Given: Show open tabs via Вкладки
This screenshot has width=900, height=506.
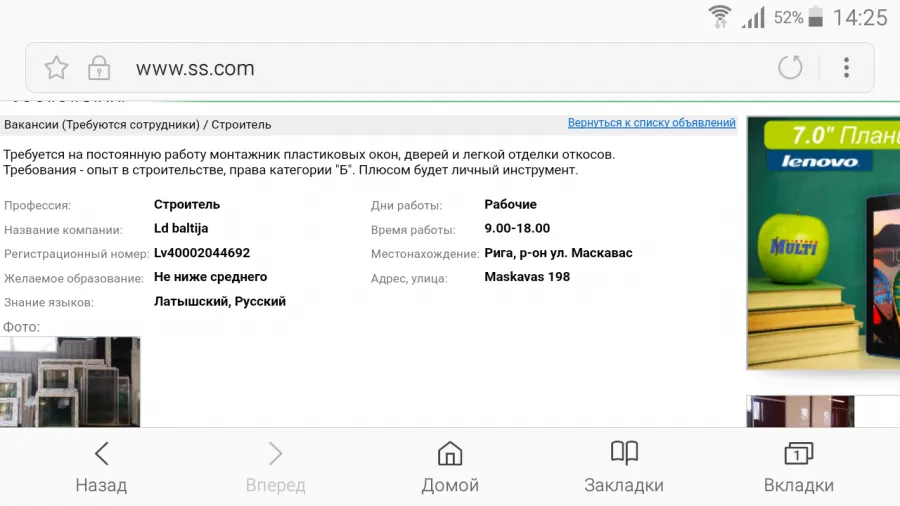Looking at the screenshot, I should coord(798,467).
